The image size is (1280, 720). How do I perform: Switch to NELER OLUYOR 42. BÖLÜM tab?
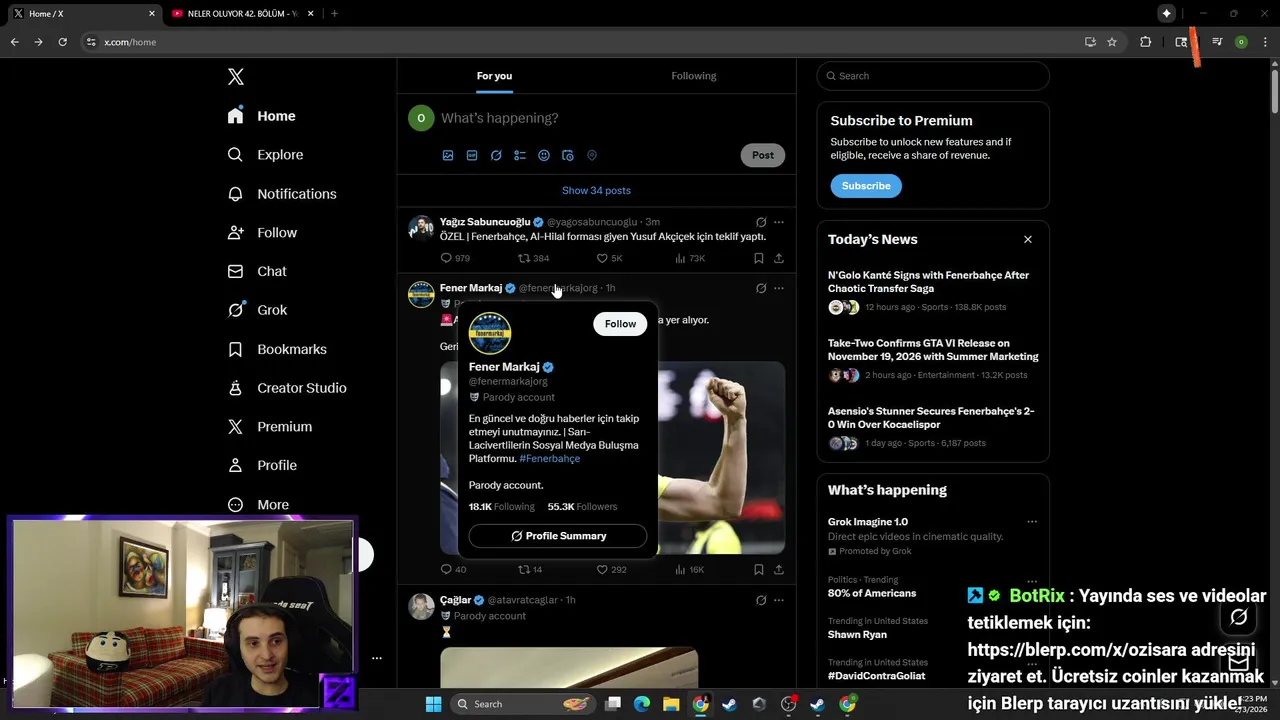[x=243, y=14]
